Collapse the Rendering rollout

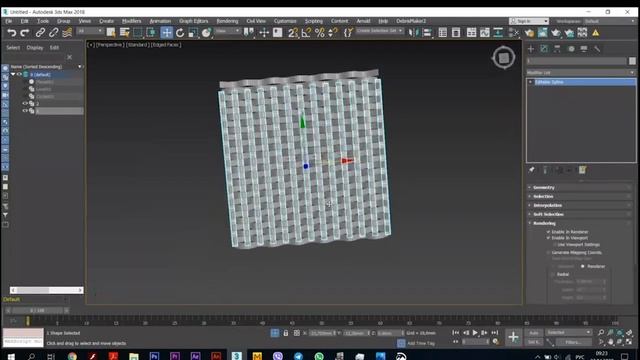point(579,223)
